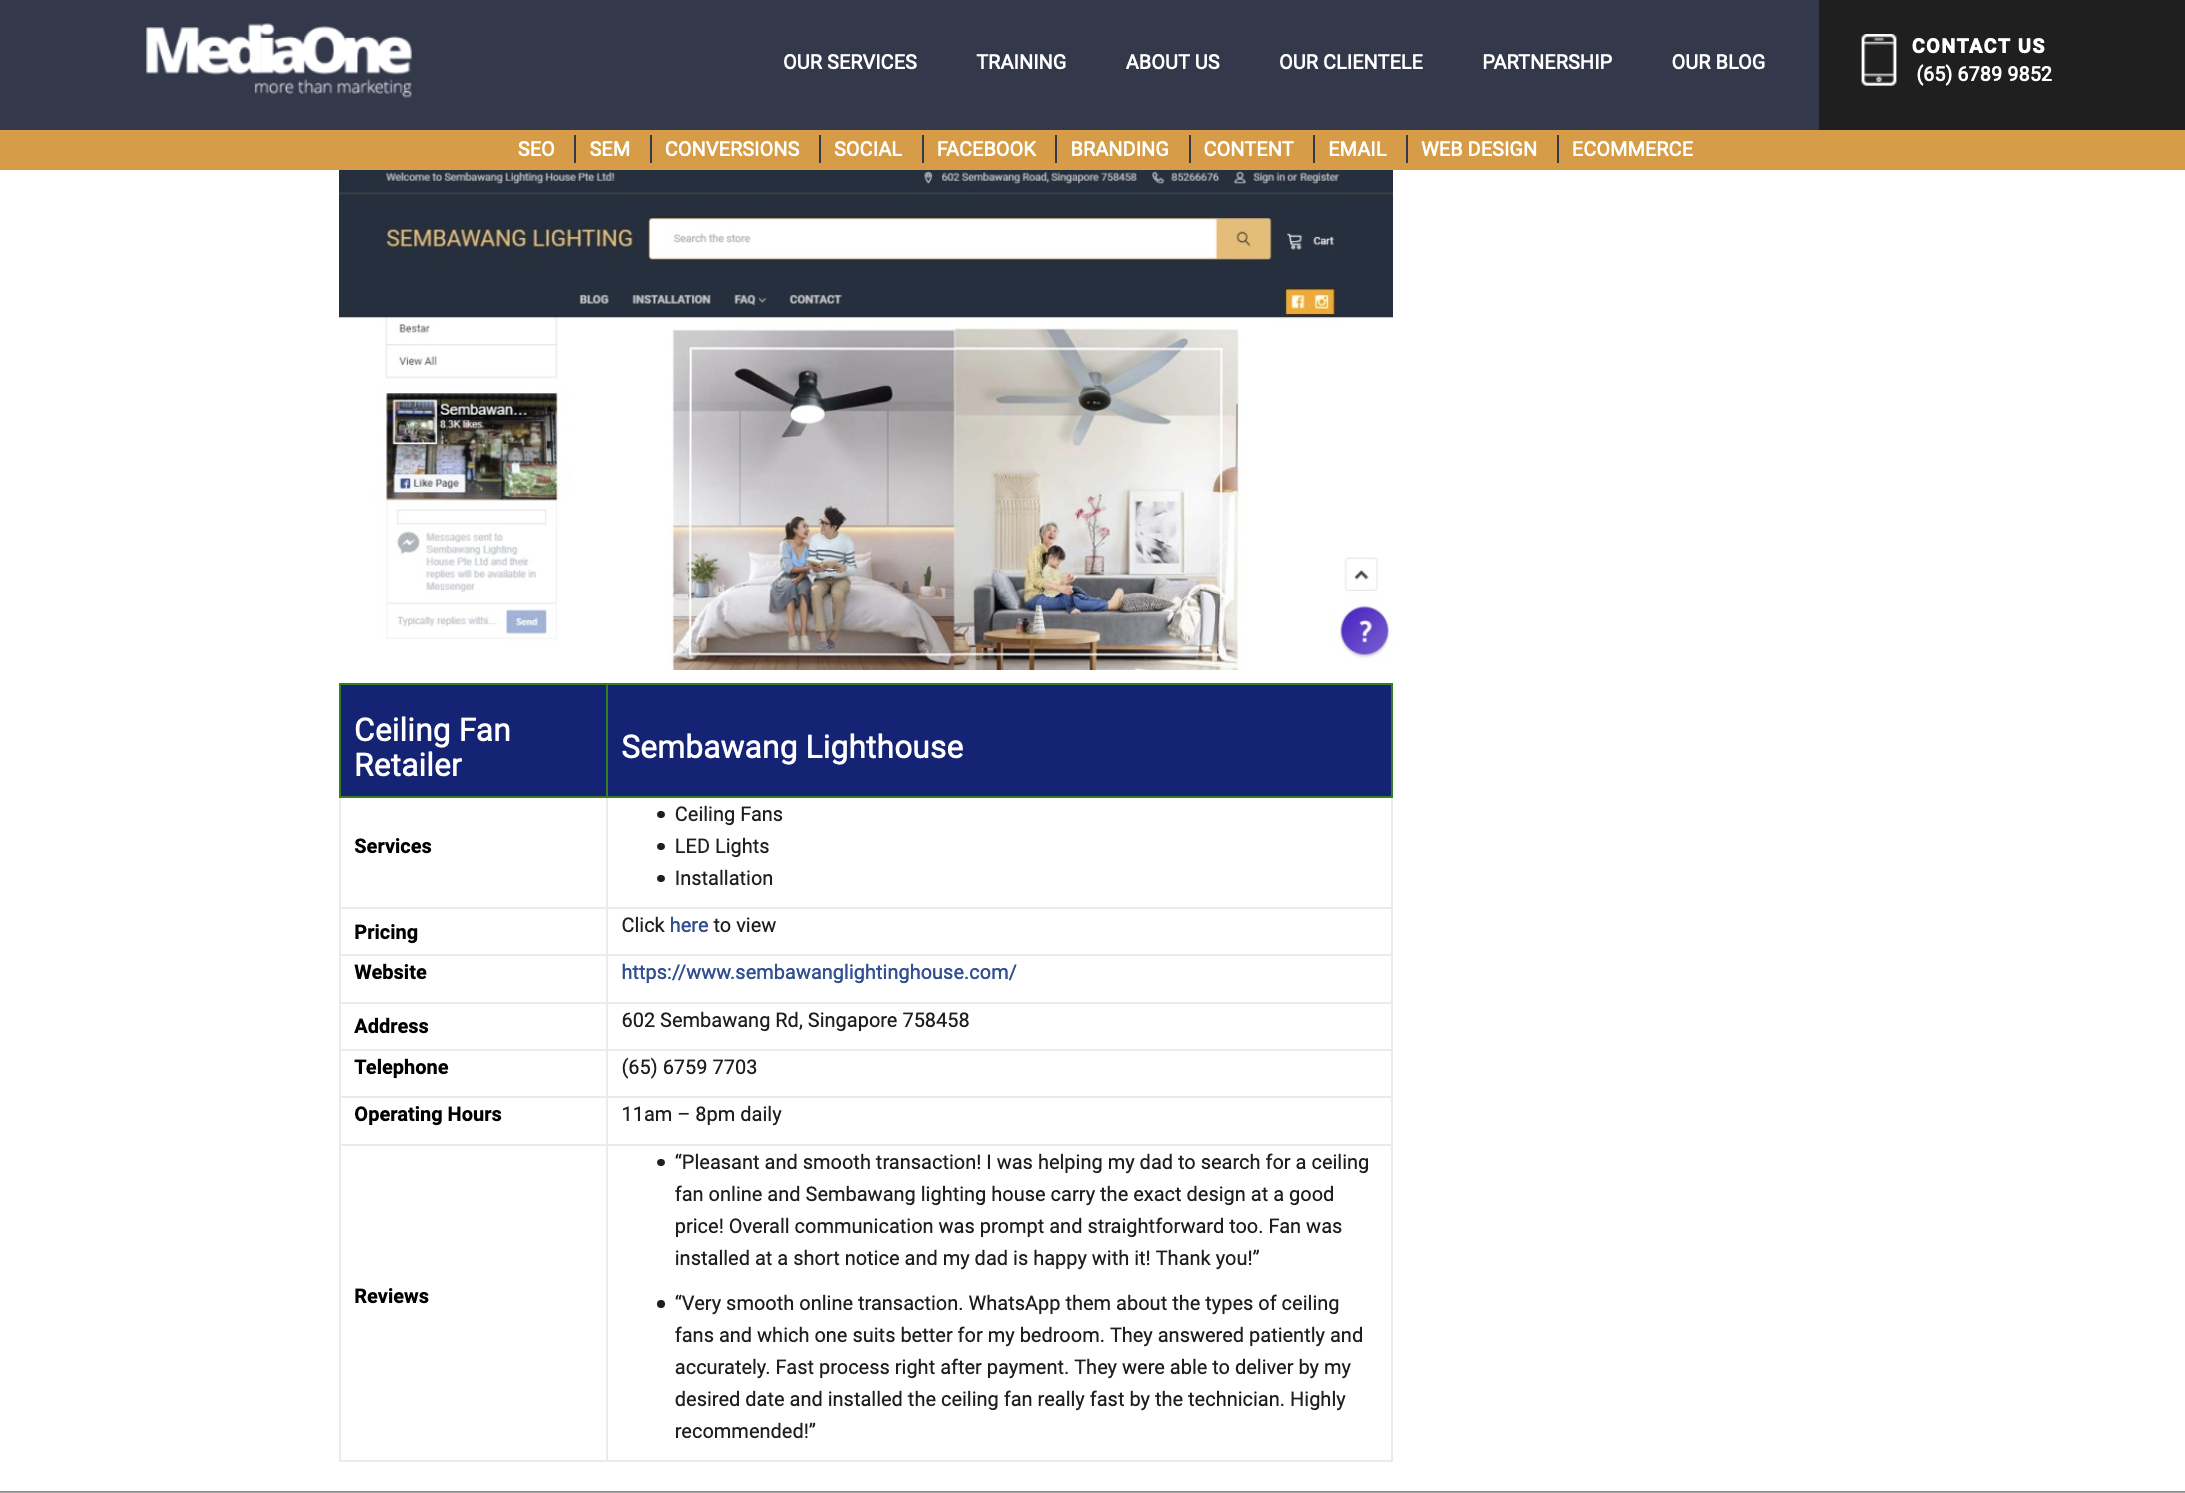Select SEM in the orange bar
2185x1493 pixels.
pyautogui.click(x=609, y=149)
